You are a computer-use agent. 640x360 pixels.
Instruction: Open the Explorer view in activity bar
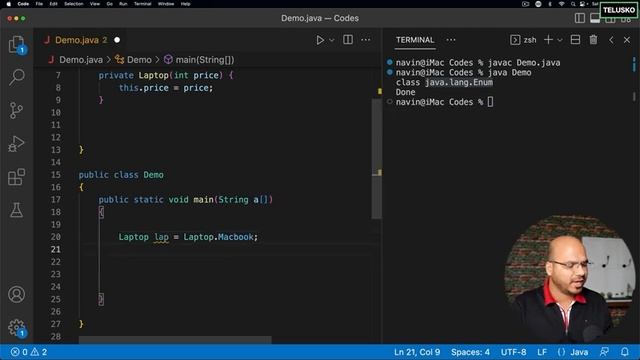[17, 44]
